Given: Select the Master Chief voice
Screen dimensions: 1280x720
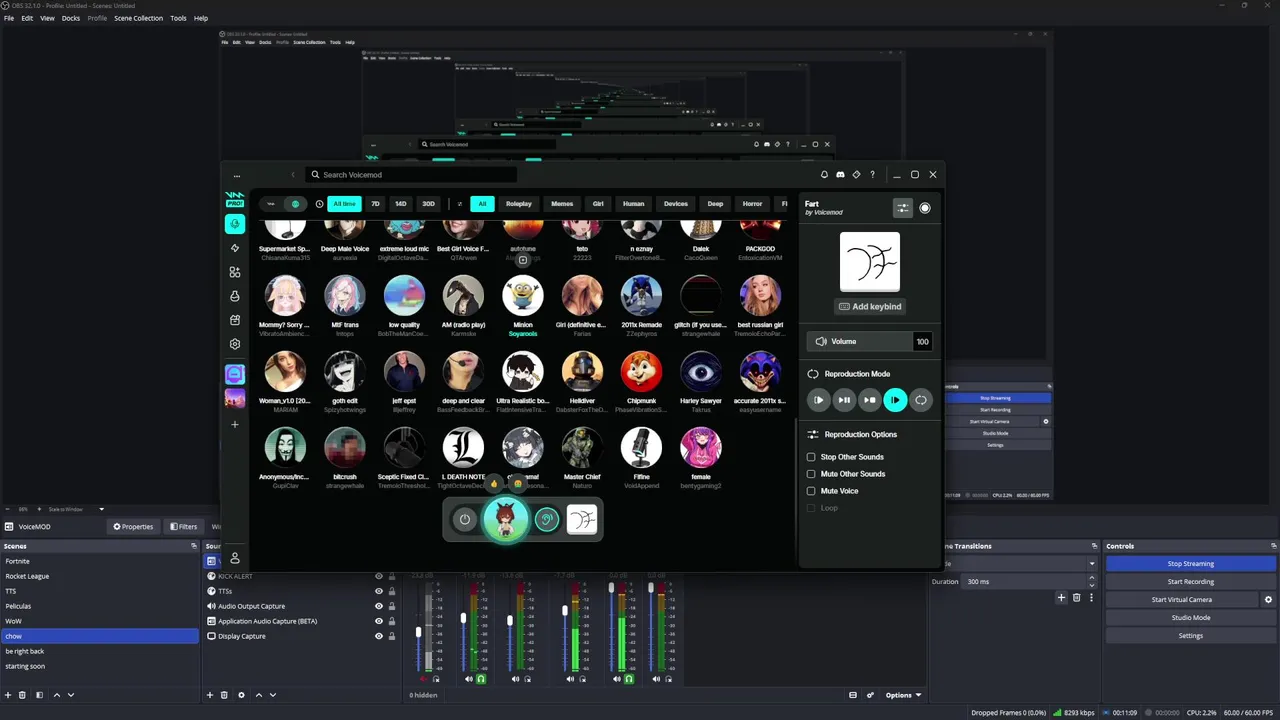Looking at the screenshot, I should tap(582, 448).
